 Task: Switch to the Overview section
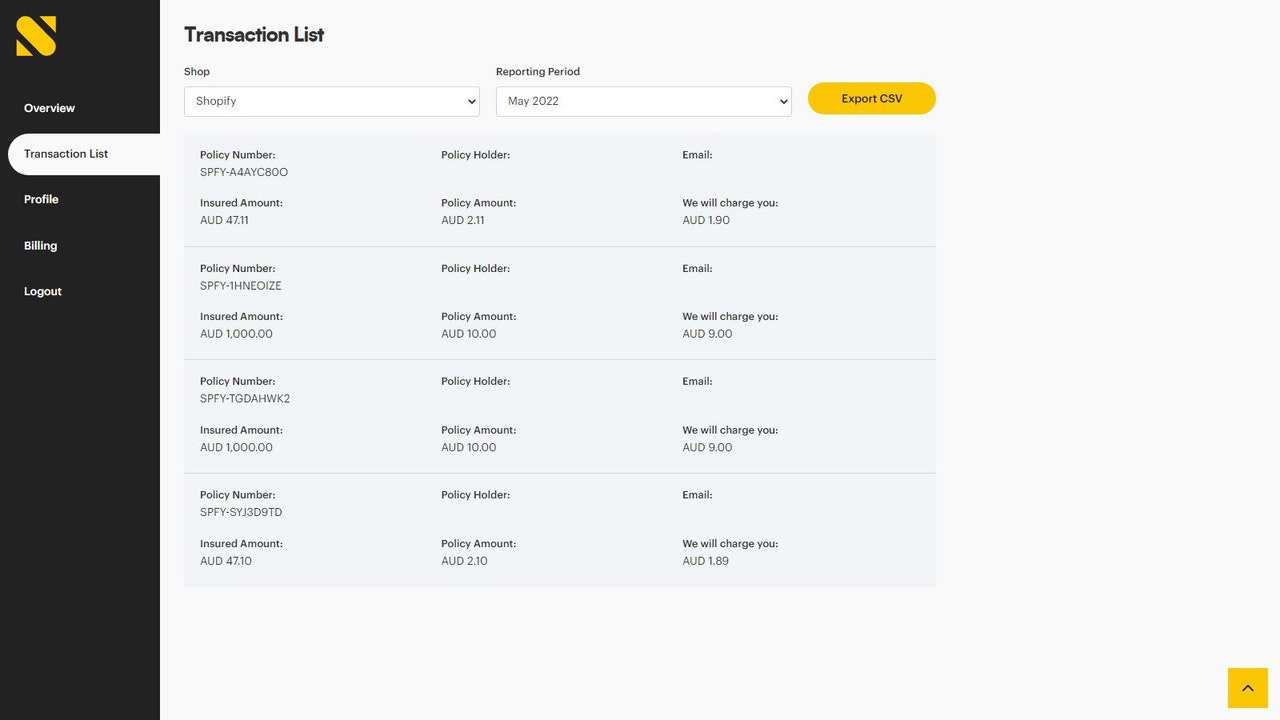tap(48, 108)
